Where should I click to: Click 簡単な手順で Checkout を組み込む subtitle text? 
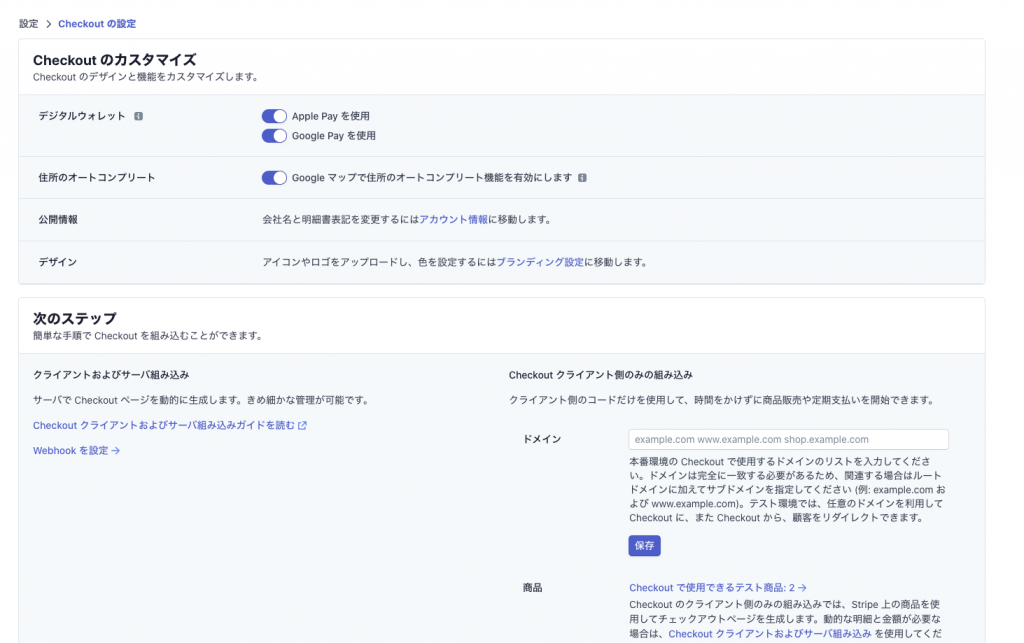coord(150,336)
